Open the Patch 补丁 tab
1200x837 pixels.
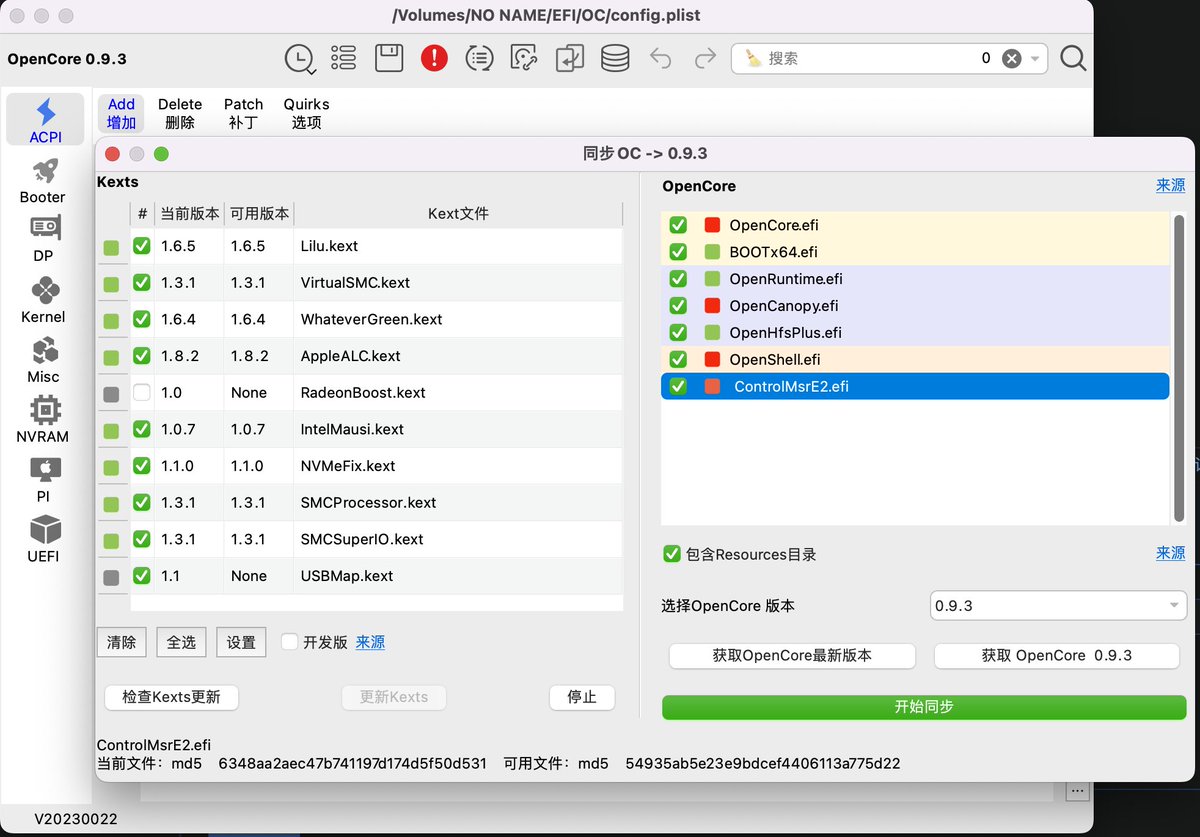(x=243, y=112)
